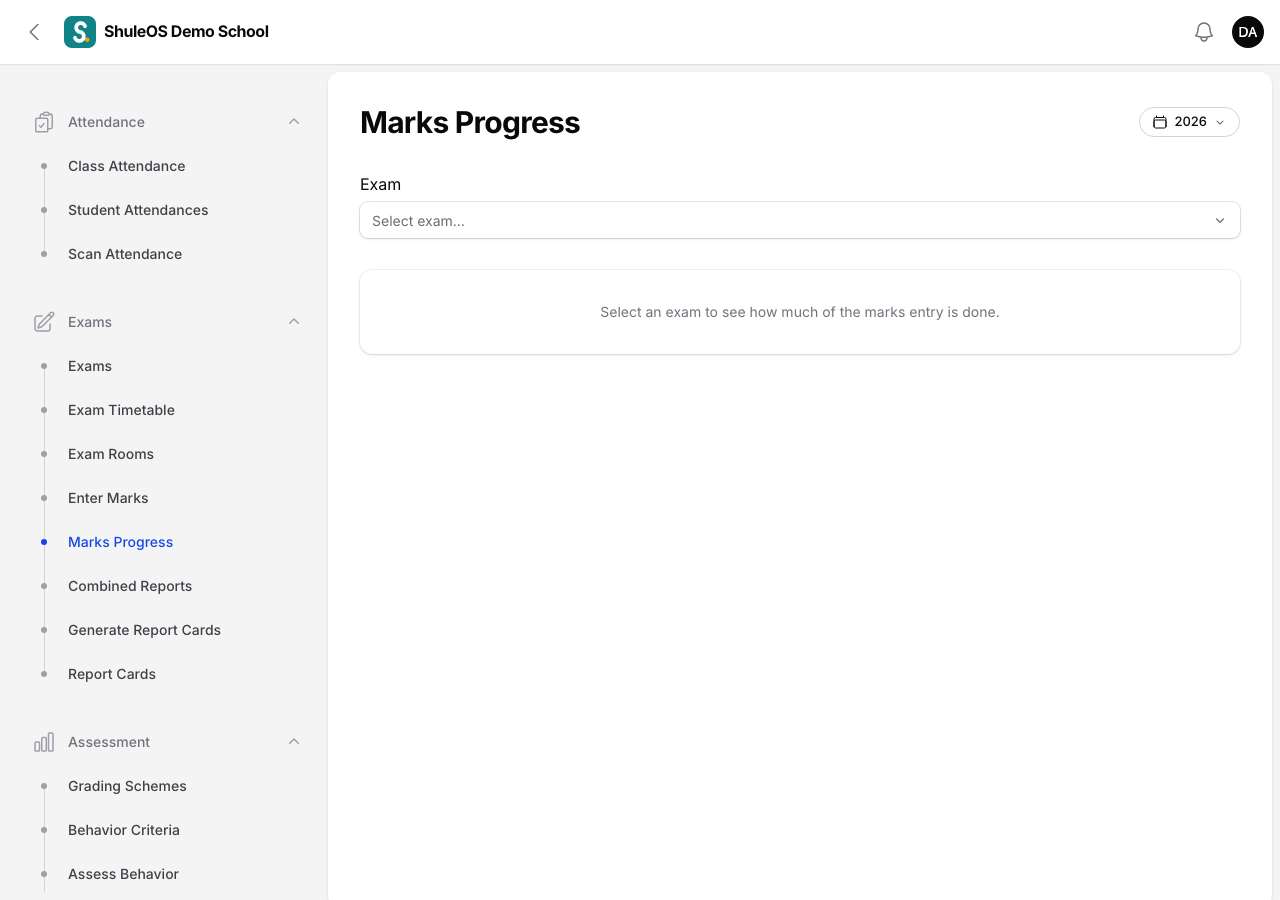Screen dimensions: 1280x900
Task: Open Scan Attendance
Action: (125, 254)
